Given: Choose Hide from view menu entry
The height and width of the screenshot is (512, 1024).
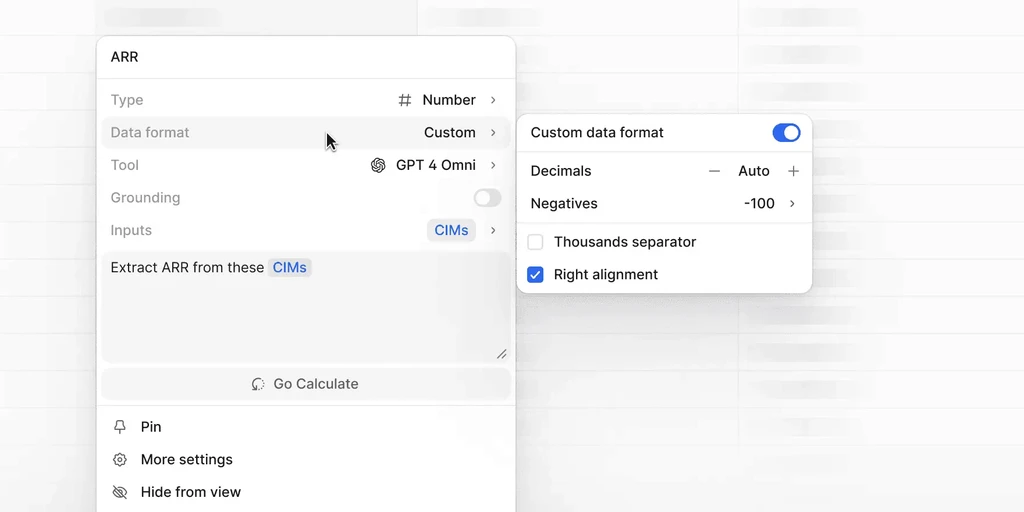Looking at the screenshot, I should 306,492.
